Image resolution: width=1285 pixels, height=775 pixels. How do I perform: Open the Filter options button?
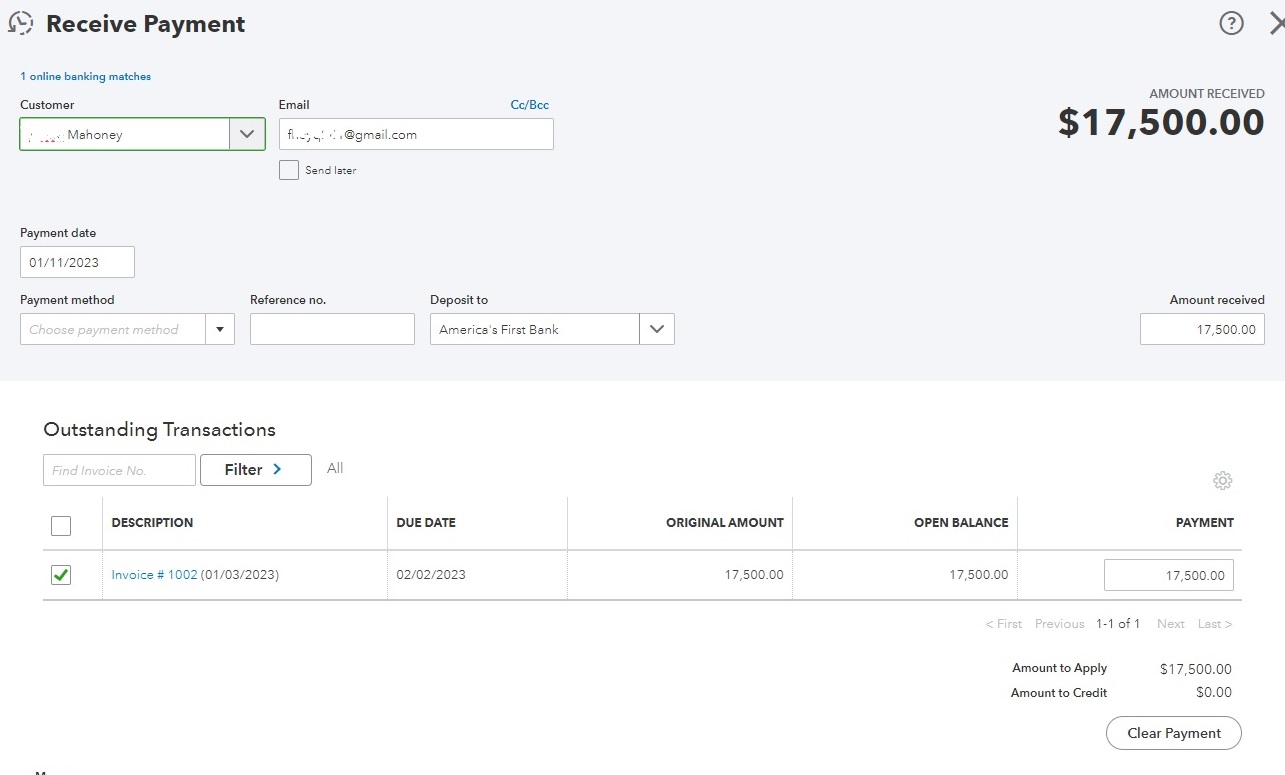256,470
